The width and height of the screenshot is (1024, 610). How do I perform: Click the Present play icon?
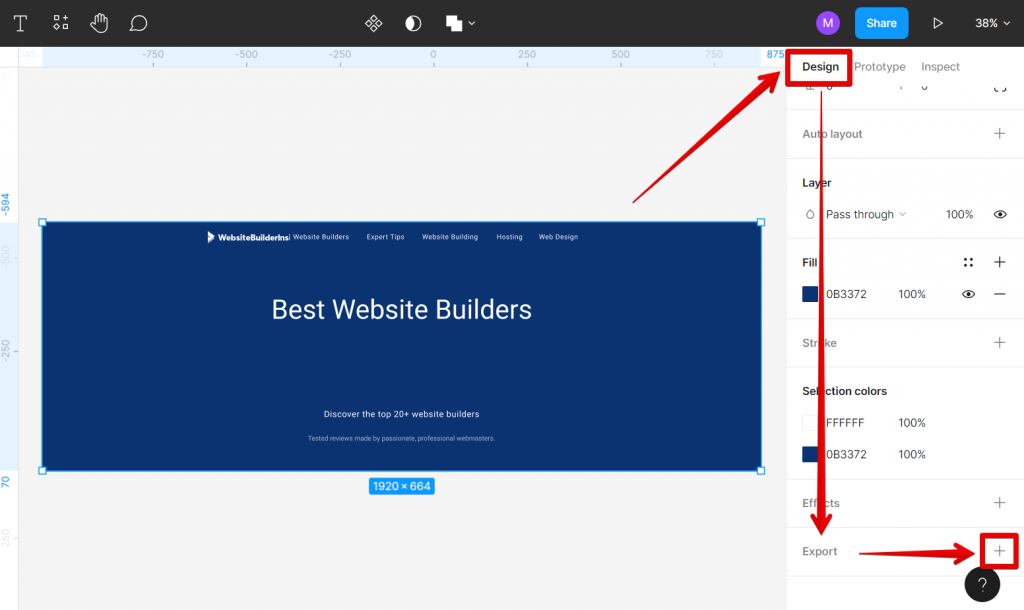pos(937,23)
